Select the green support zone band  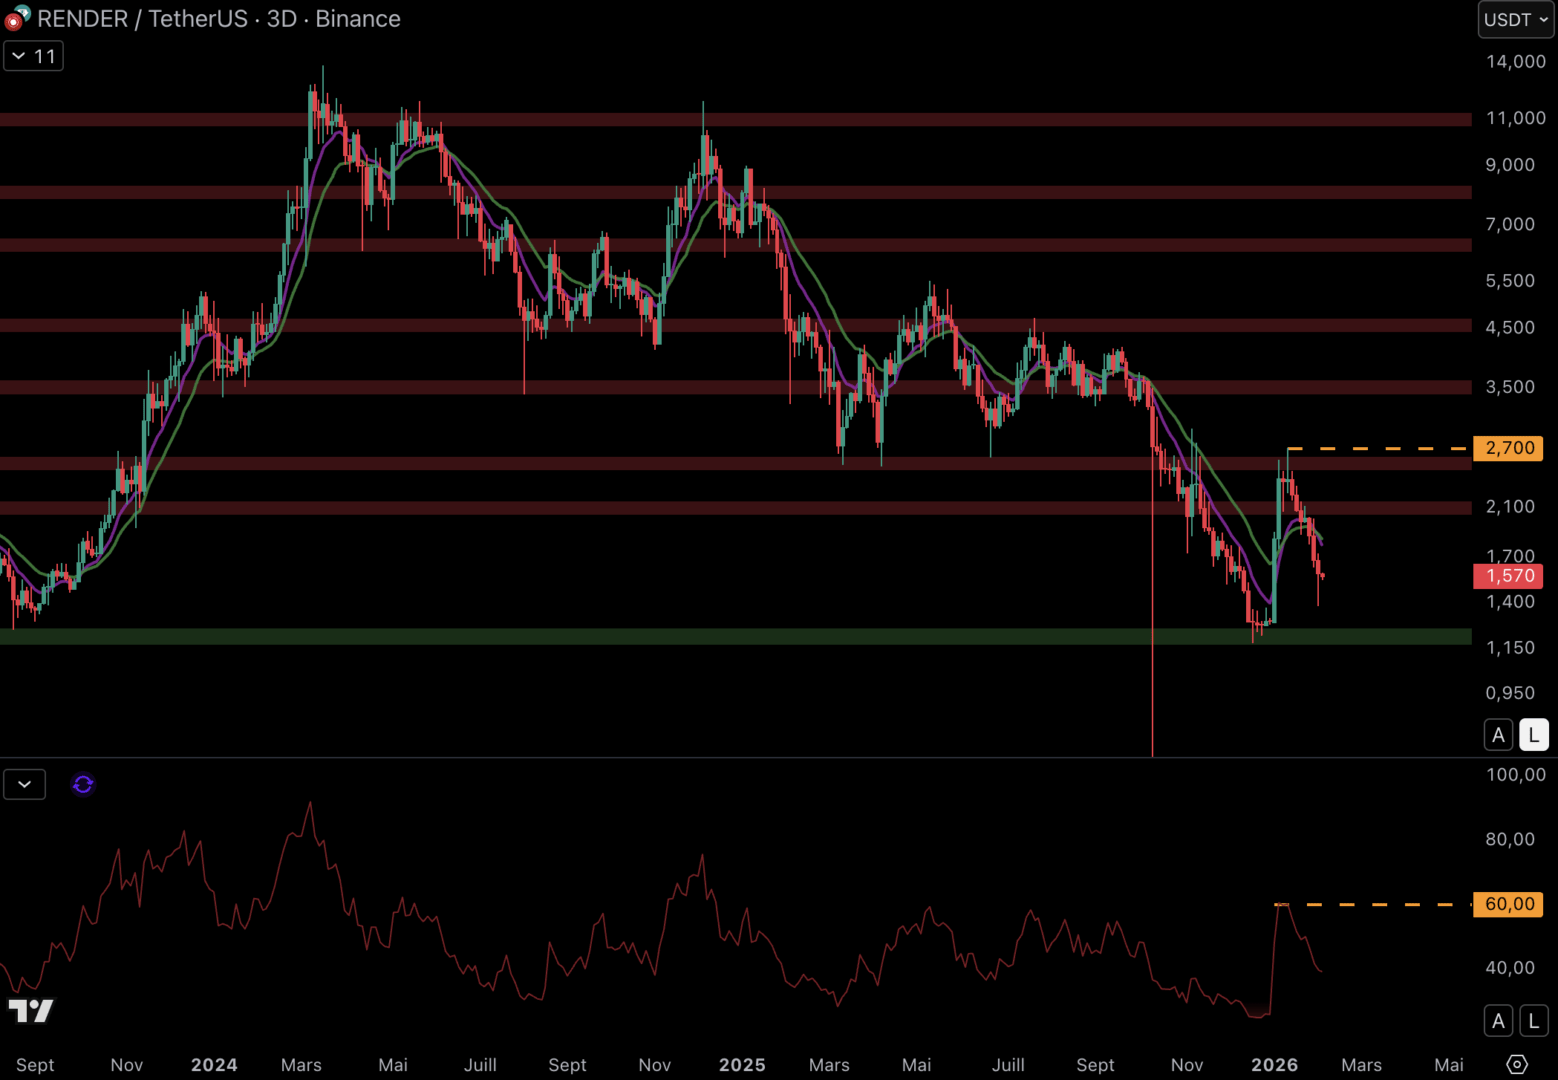click(x=736, y=636)
